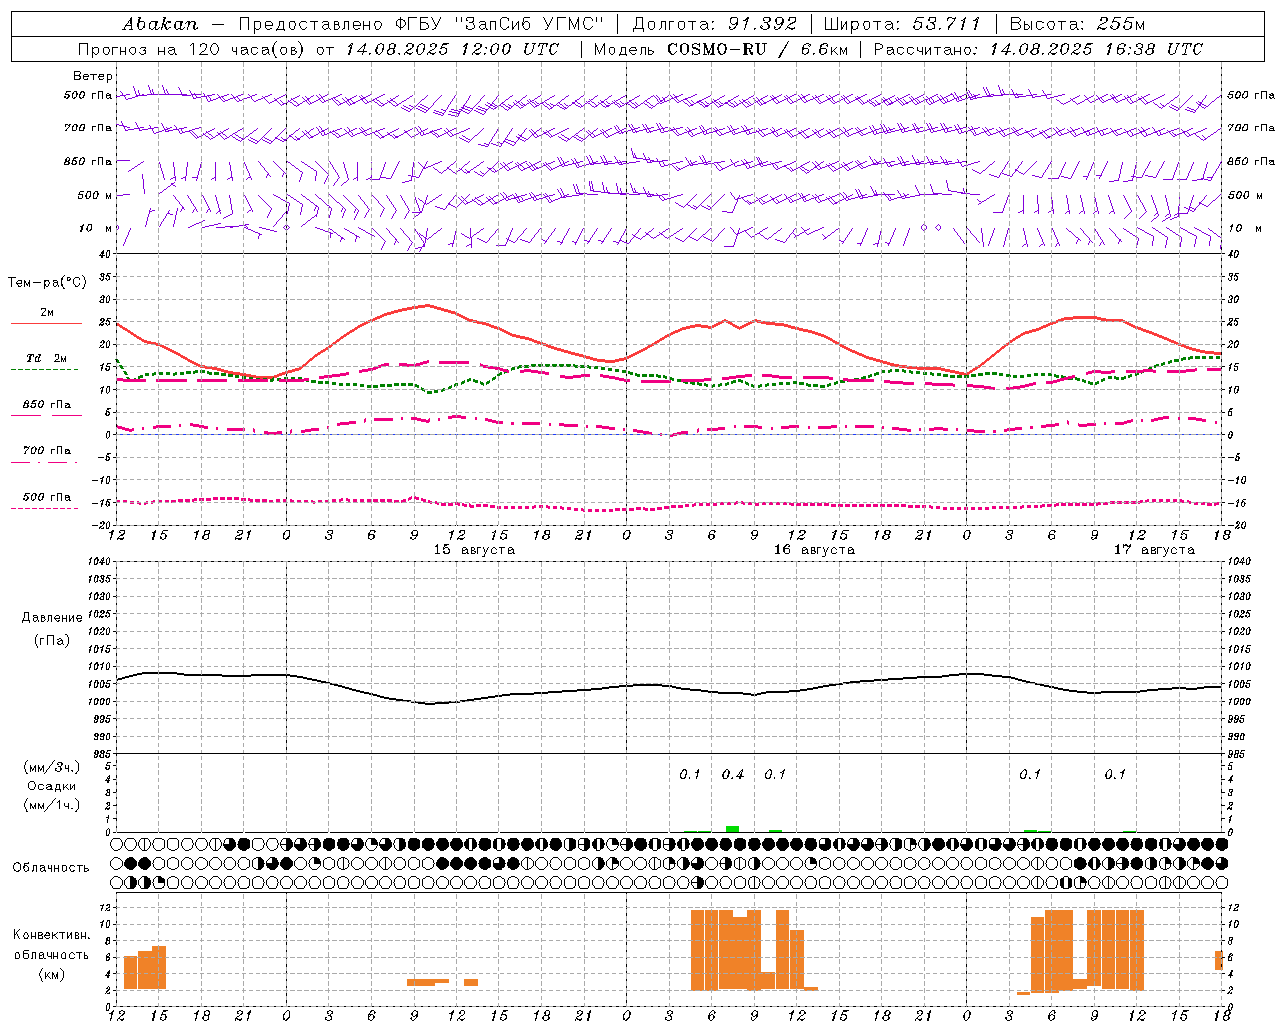Click the "10 м" wind level label on left

pyautogui.click(x=97, y=228)
